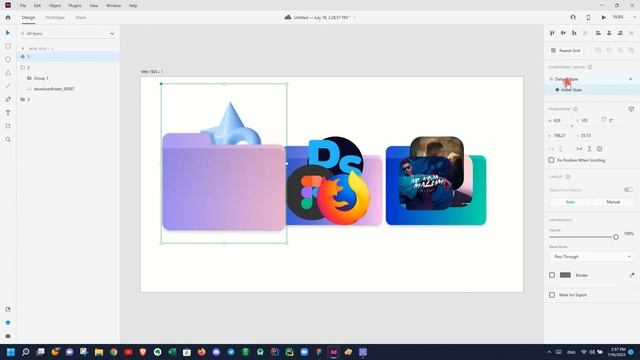Open the Plugins menu
Image resolution: width=640 pixels, height=360 pixels.
[x=75, y=6]
